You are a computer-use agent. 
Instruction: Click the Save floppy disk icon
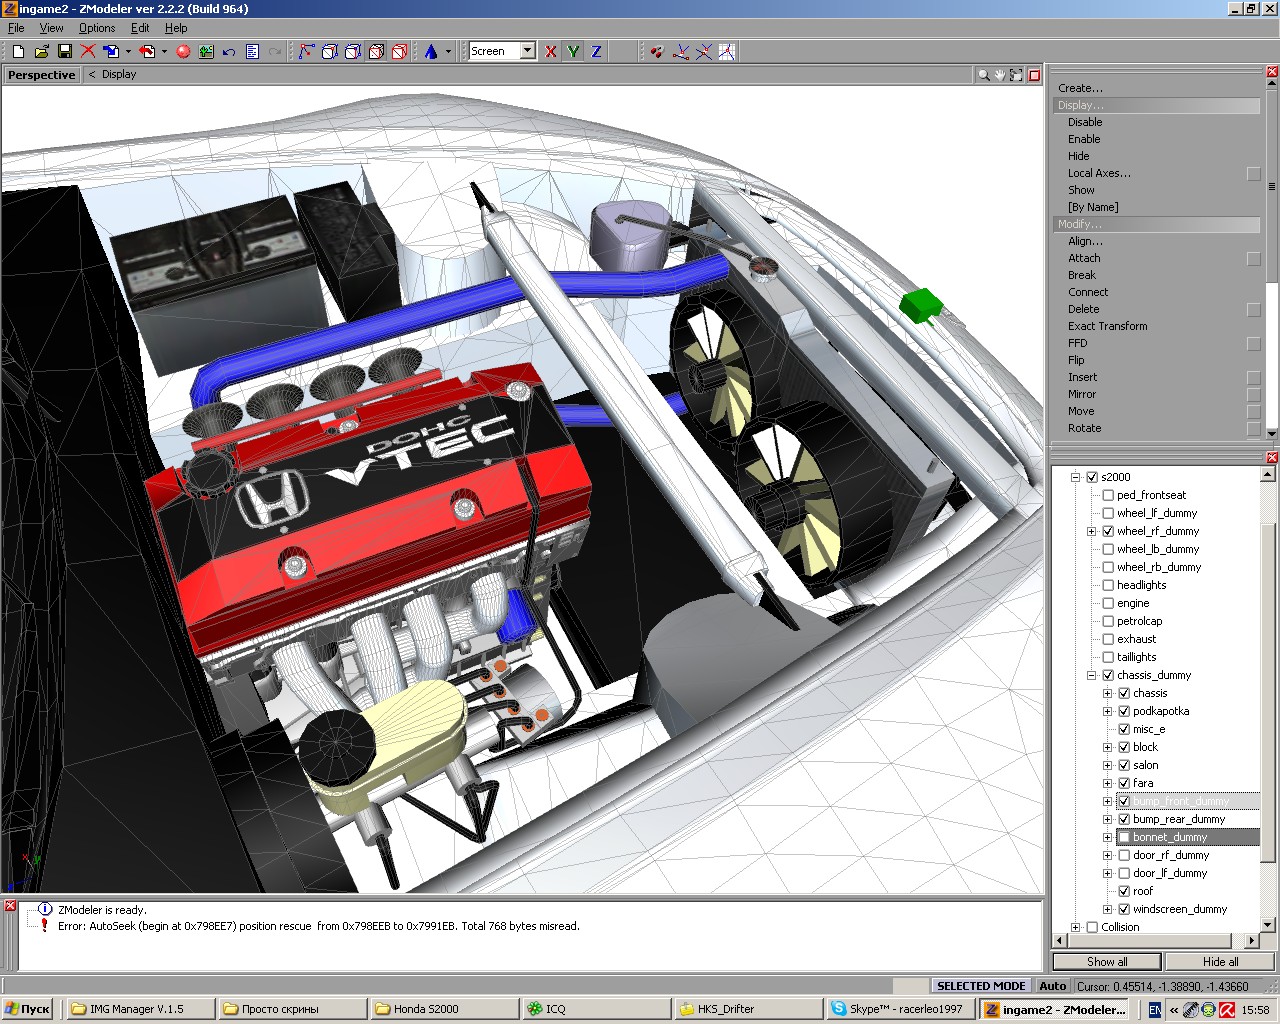(x=64, y=51)
